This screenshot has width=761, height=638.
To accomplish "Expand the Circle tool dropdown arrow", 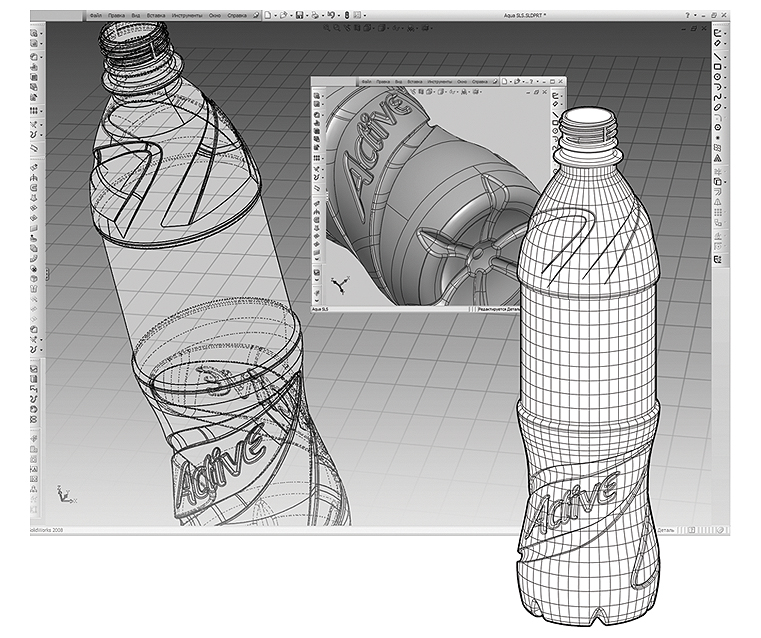I will point(725,77).
